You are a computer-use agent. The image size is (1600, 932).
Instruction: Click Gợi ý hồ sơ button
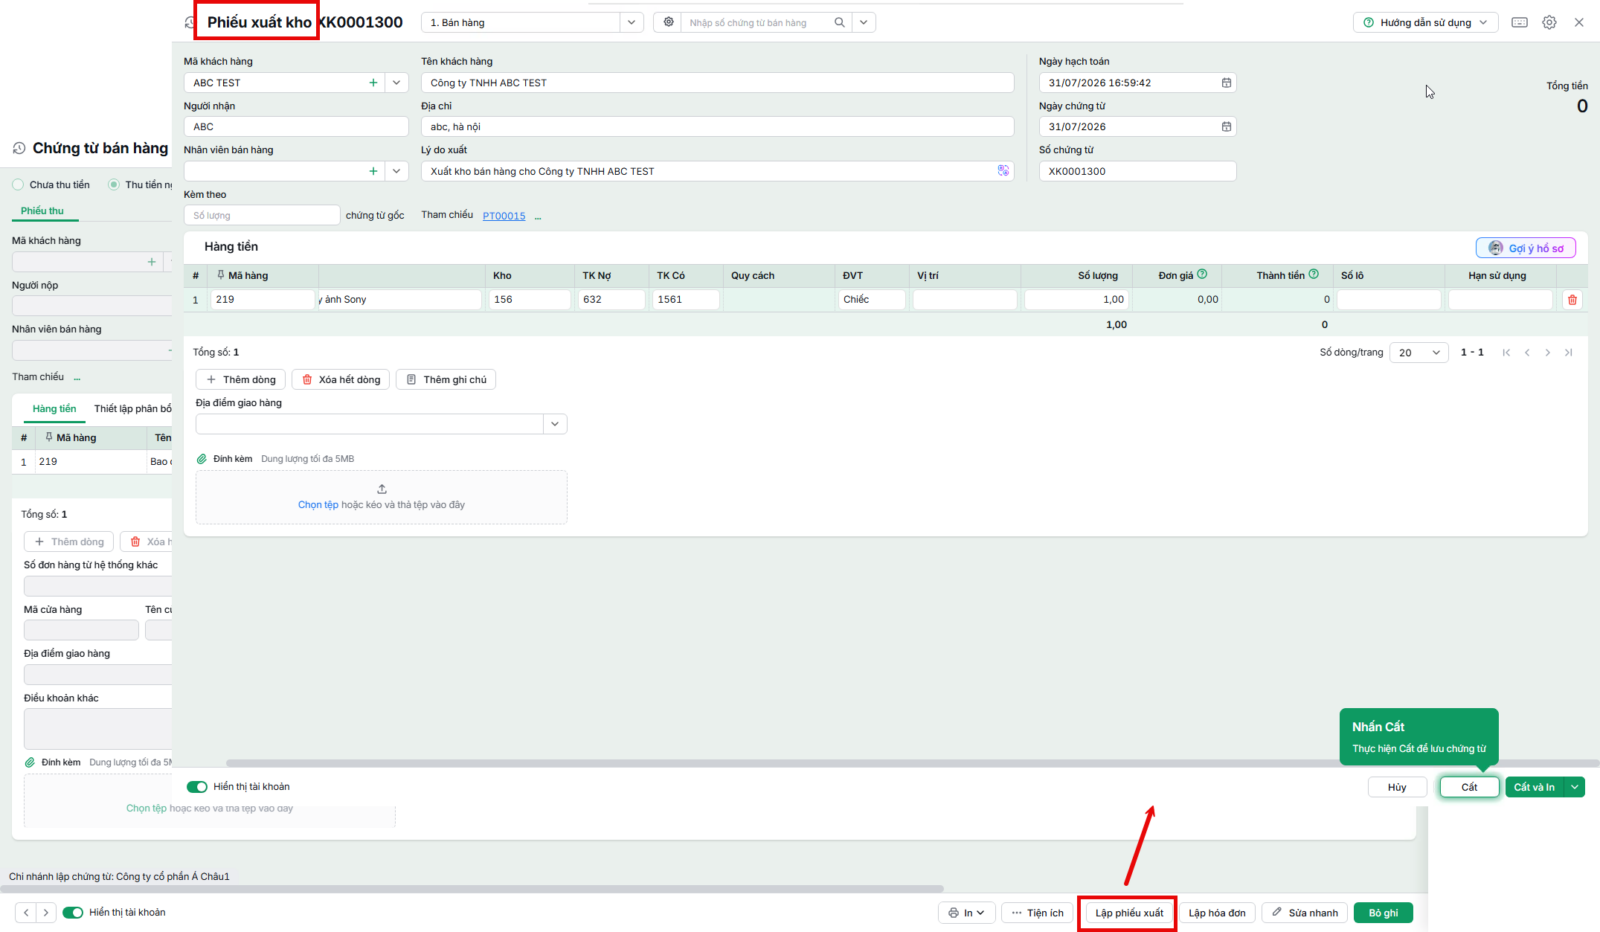(1526, 248)
